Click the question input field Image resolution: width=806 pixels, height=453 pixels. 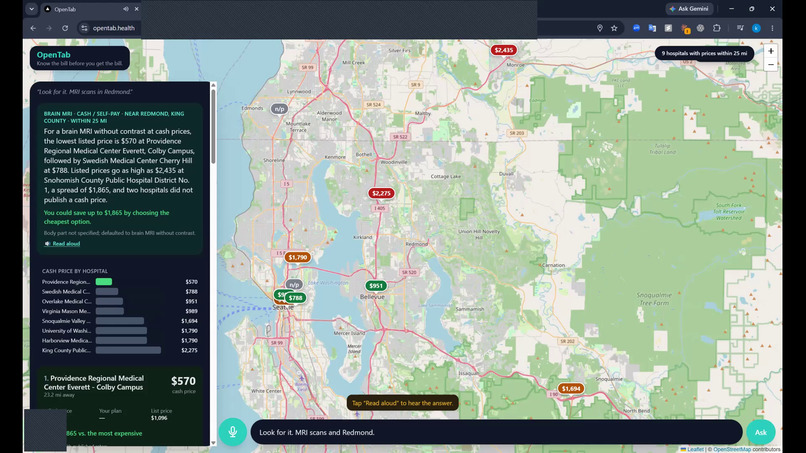click(x=496, y=432)
